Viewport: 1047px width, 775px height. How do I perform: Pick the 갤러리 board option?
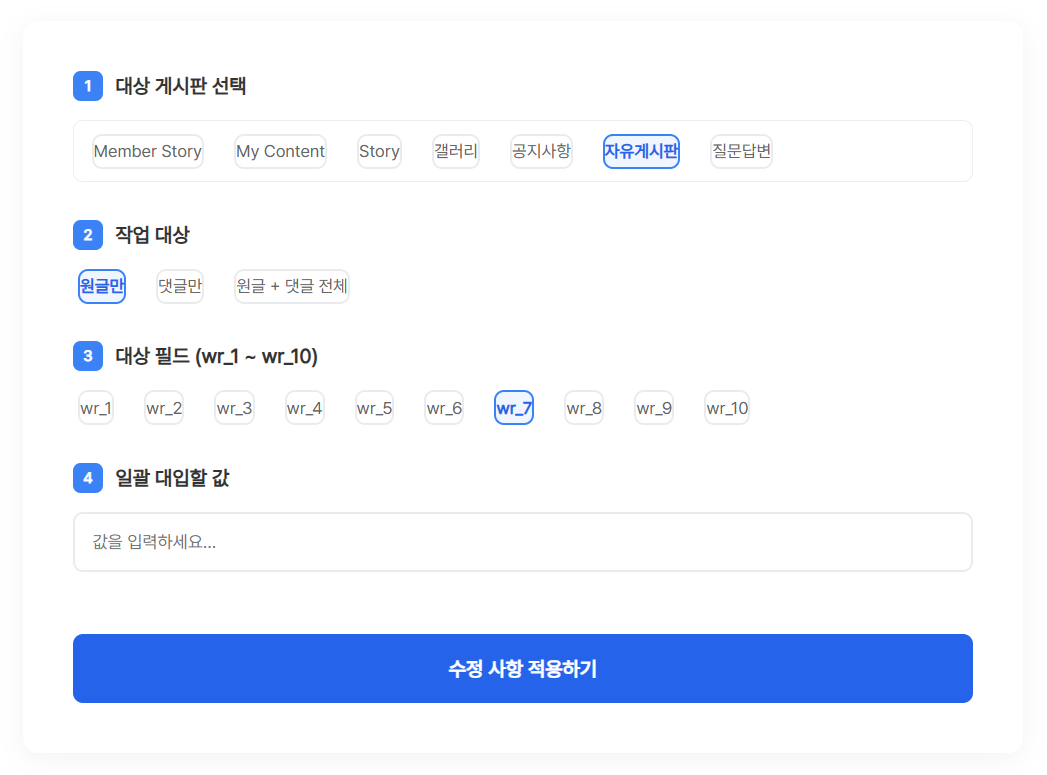(x=456, y=152)
